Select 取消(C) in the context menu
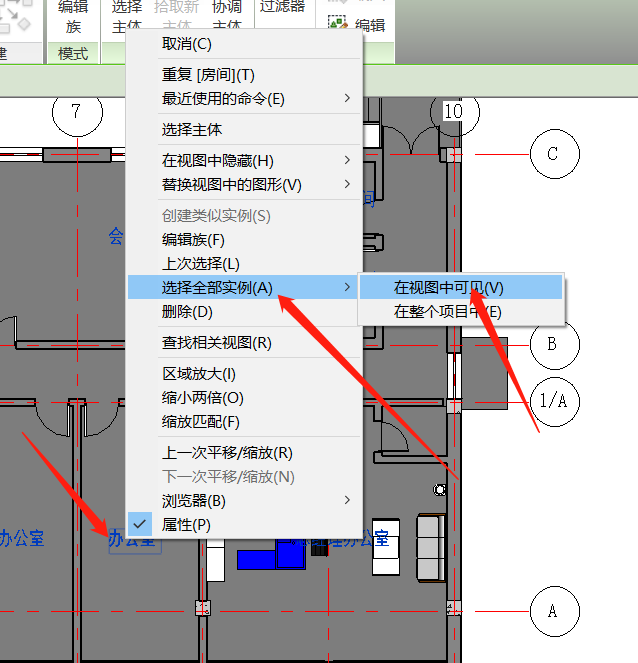The width and height of the screenshot is (638, 663). pos(187,44)
